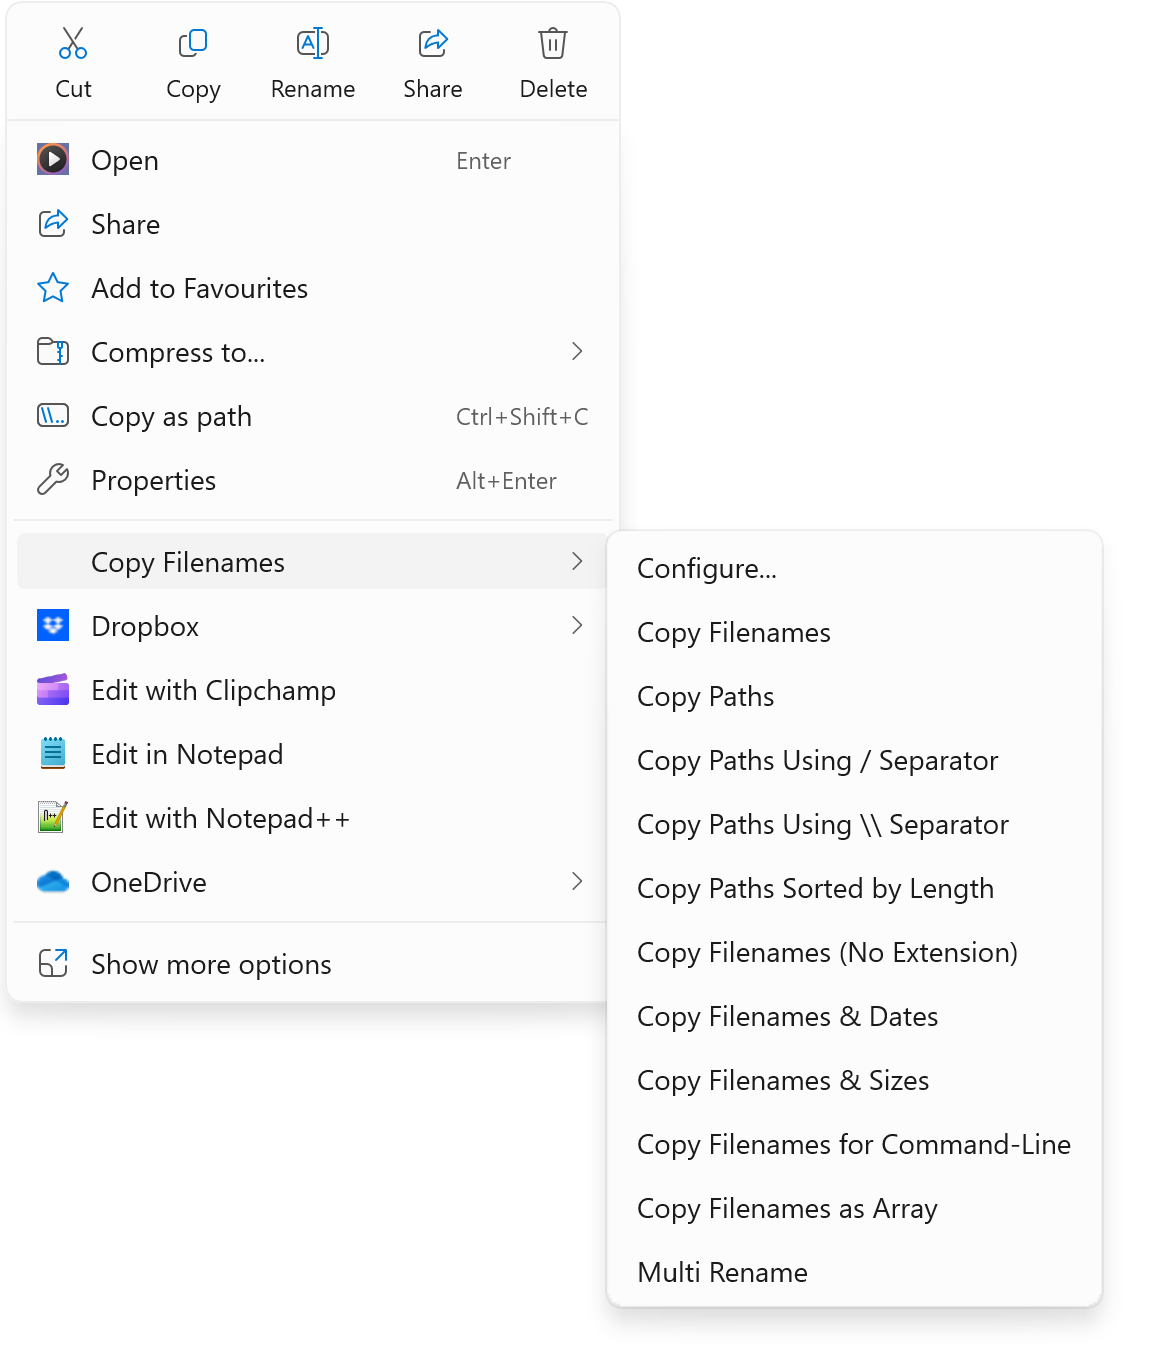This screenshot has width=1151, height=1351.
Task: Click the Copy icon at the top
Action: (x=192, y=43)
